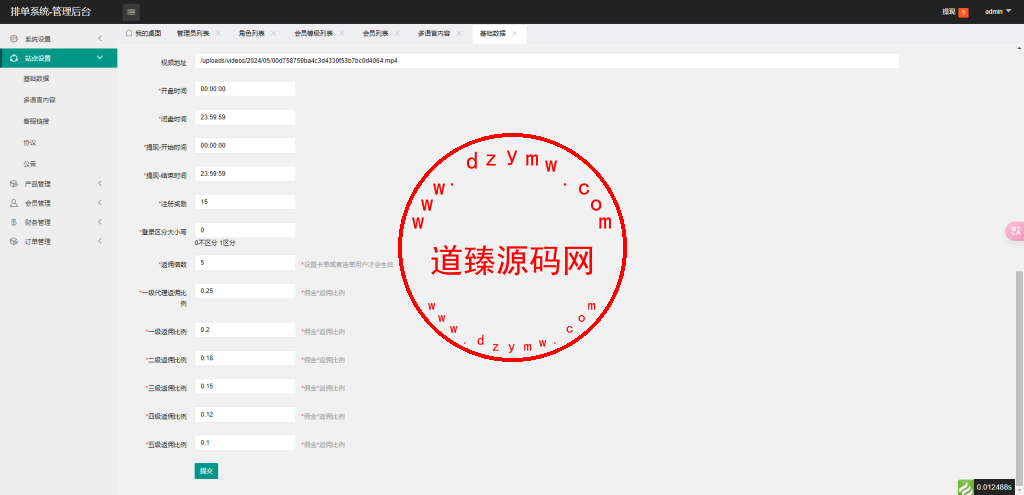Close the 角色列表 tab
This screenshot has height=495, width=1024.
[x=274, y=33]
